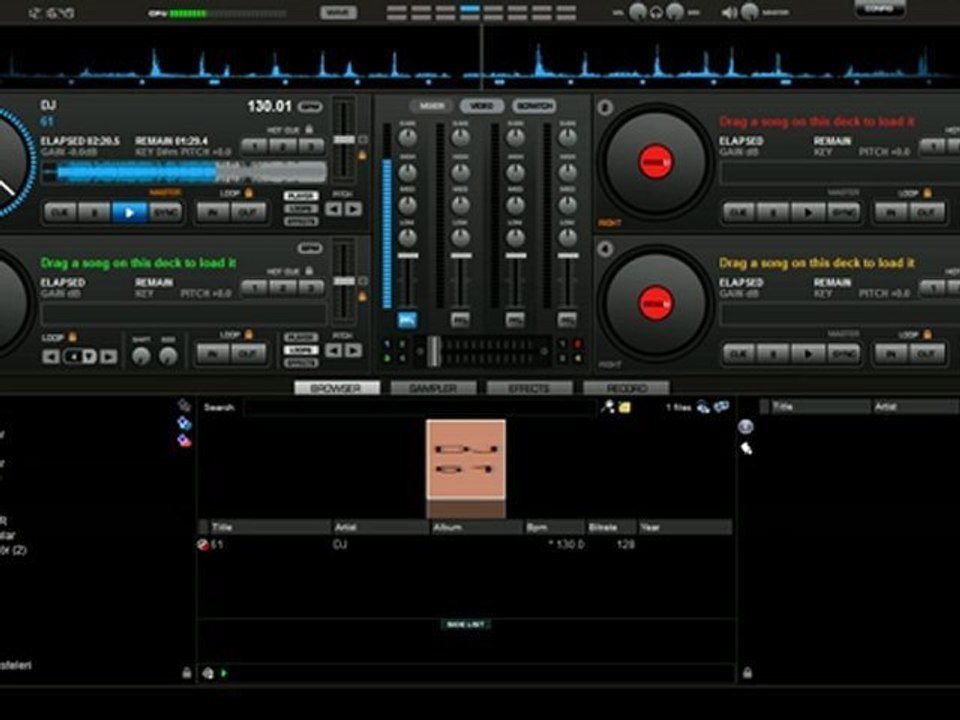Click the second channel HIGH knob
The image size is (960, 720).
point(460,172)
